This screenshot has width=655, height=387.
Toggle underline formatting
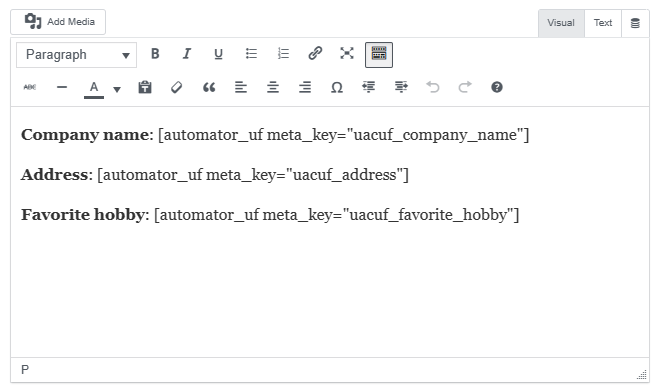coord(218,54)
